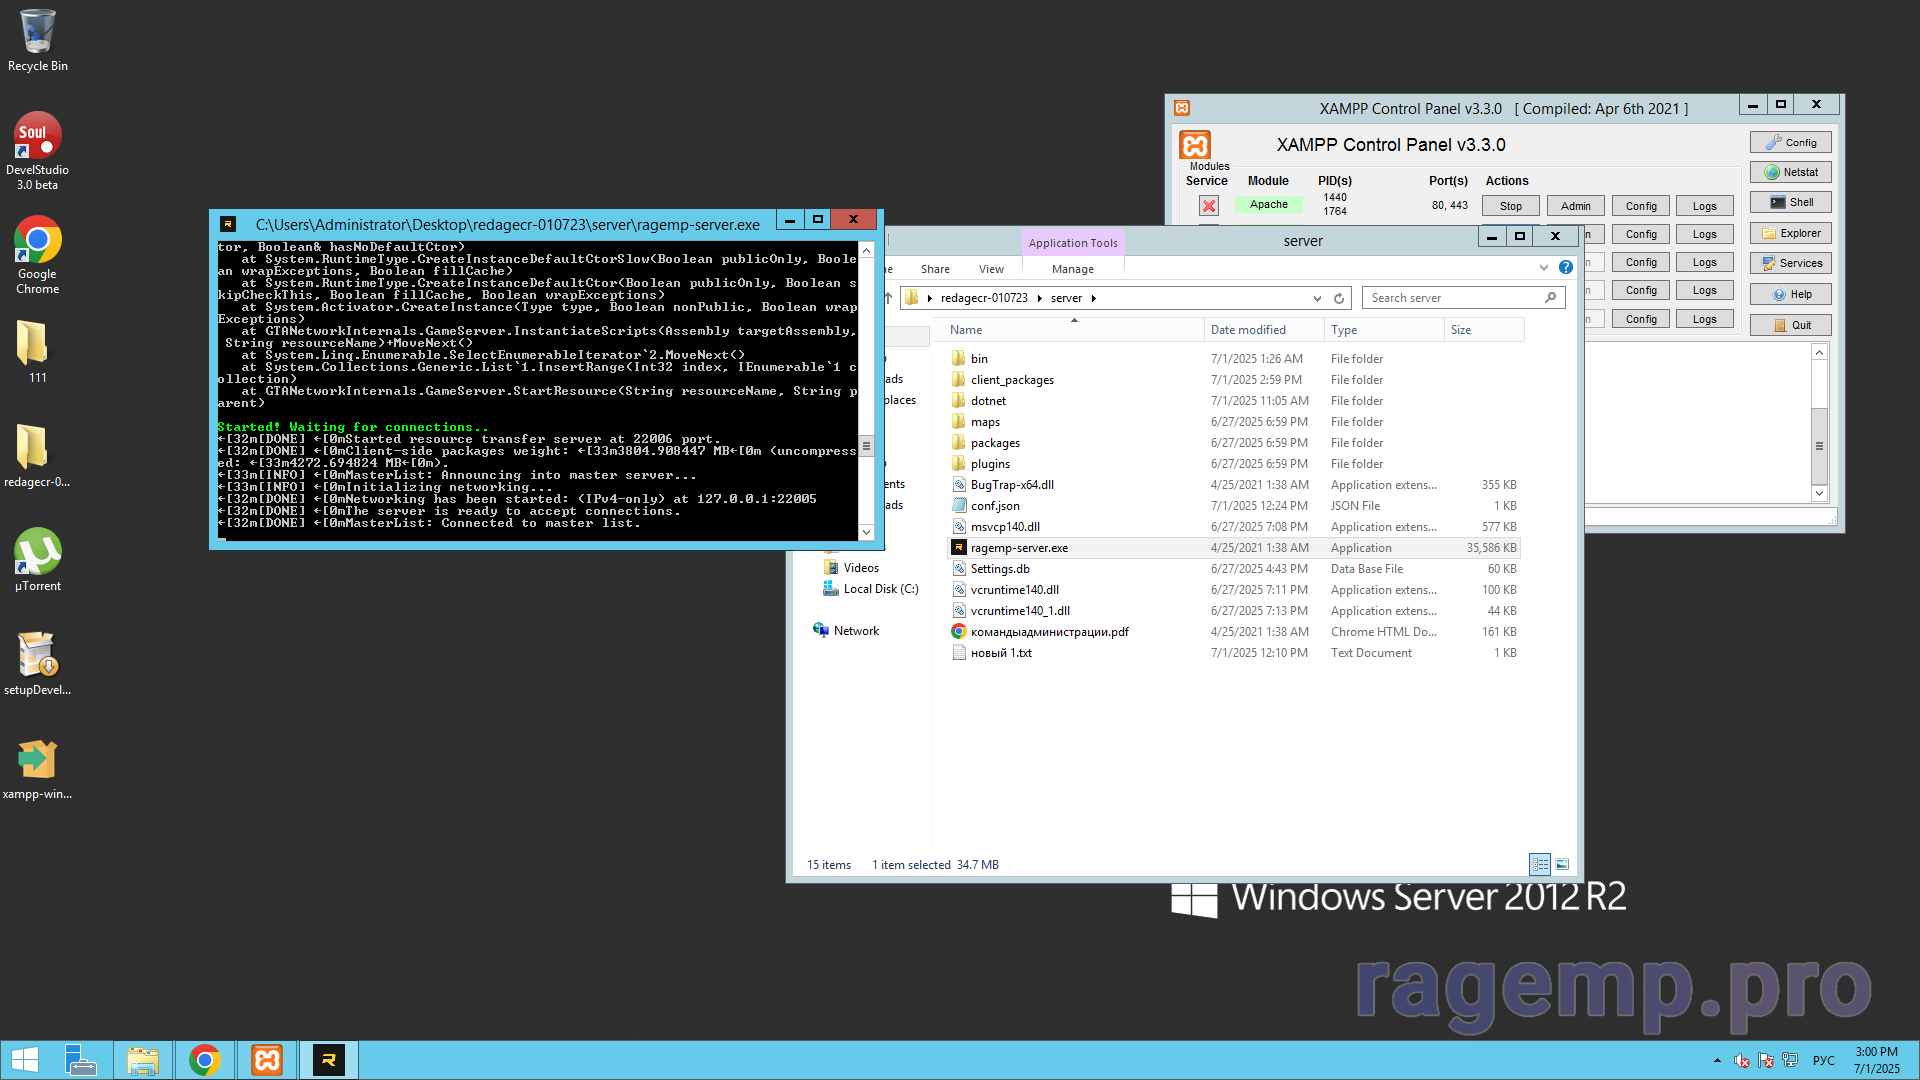The height and width of the screenshot is (1080, 1920).
Task: Select the µTorrent desktop shortcut
Action: pos(37,559)
